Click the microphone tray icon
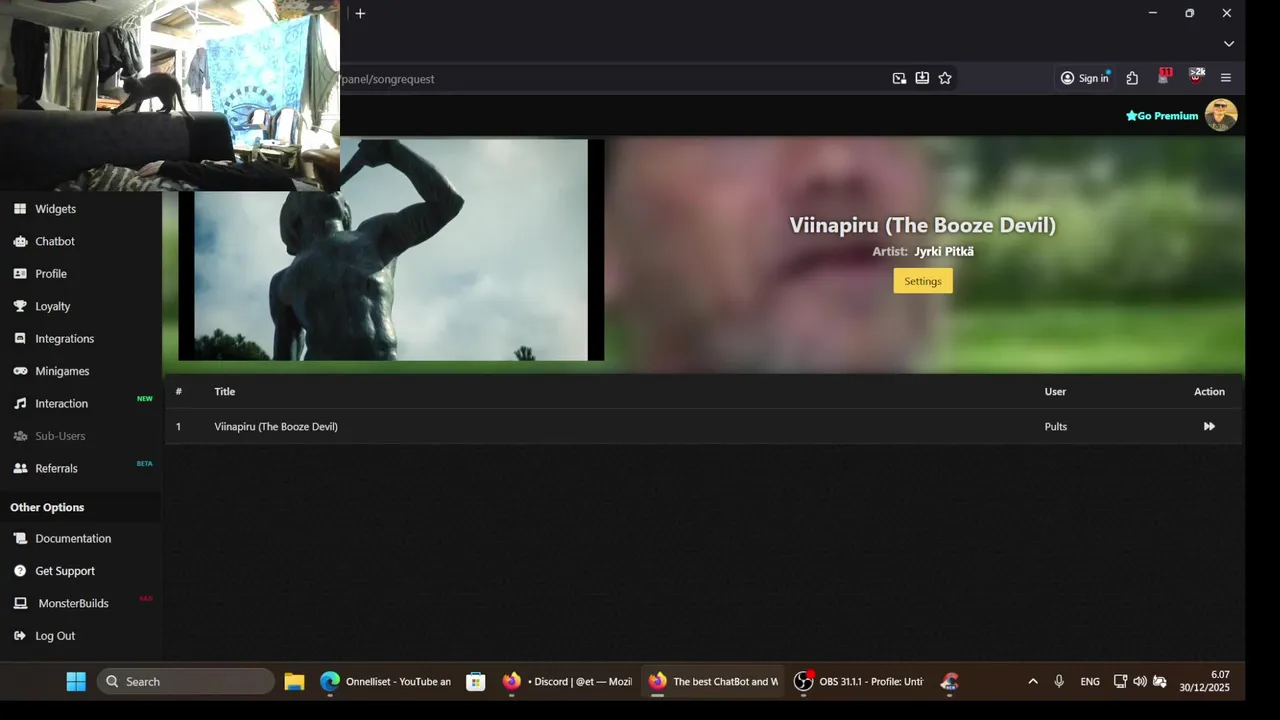 click(x=1059, y=682)
